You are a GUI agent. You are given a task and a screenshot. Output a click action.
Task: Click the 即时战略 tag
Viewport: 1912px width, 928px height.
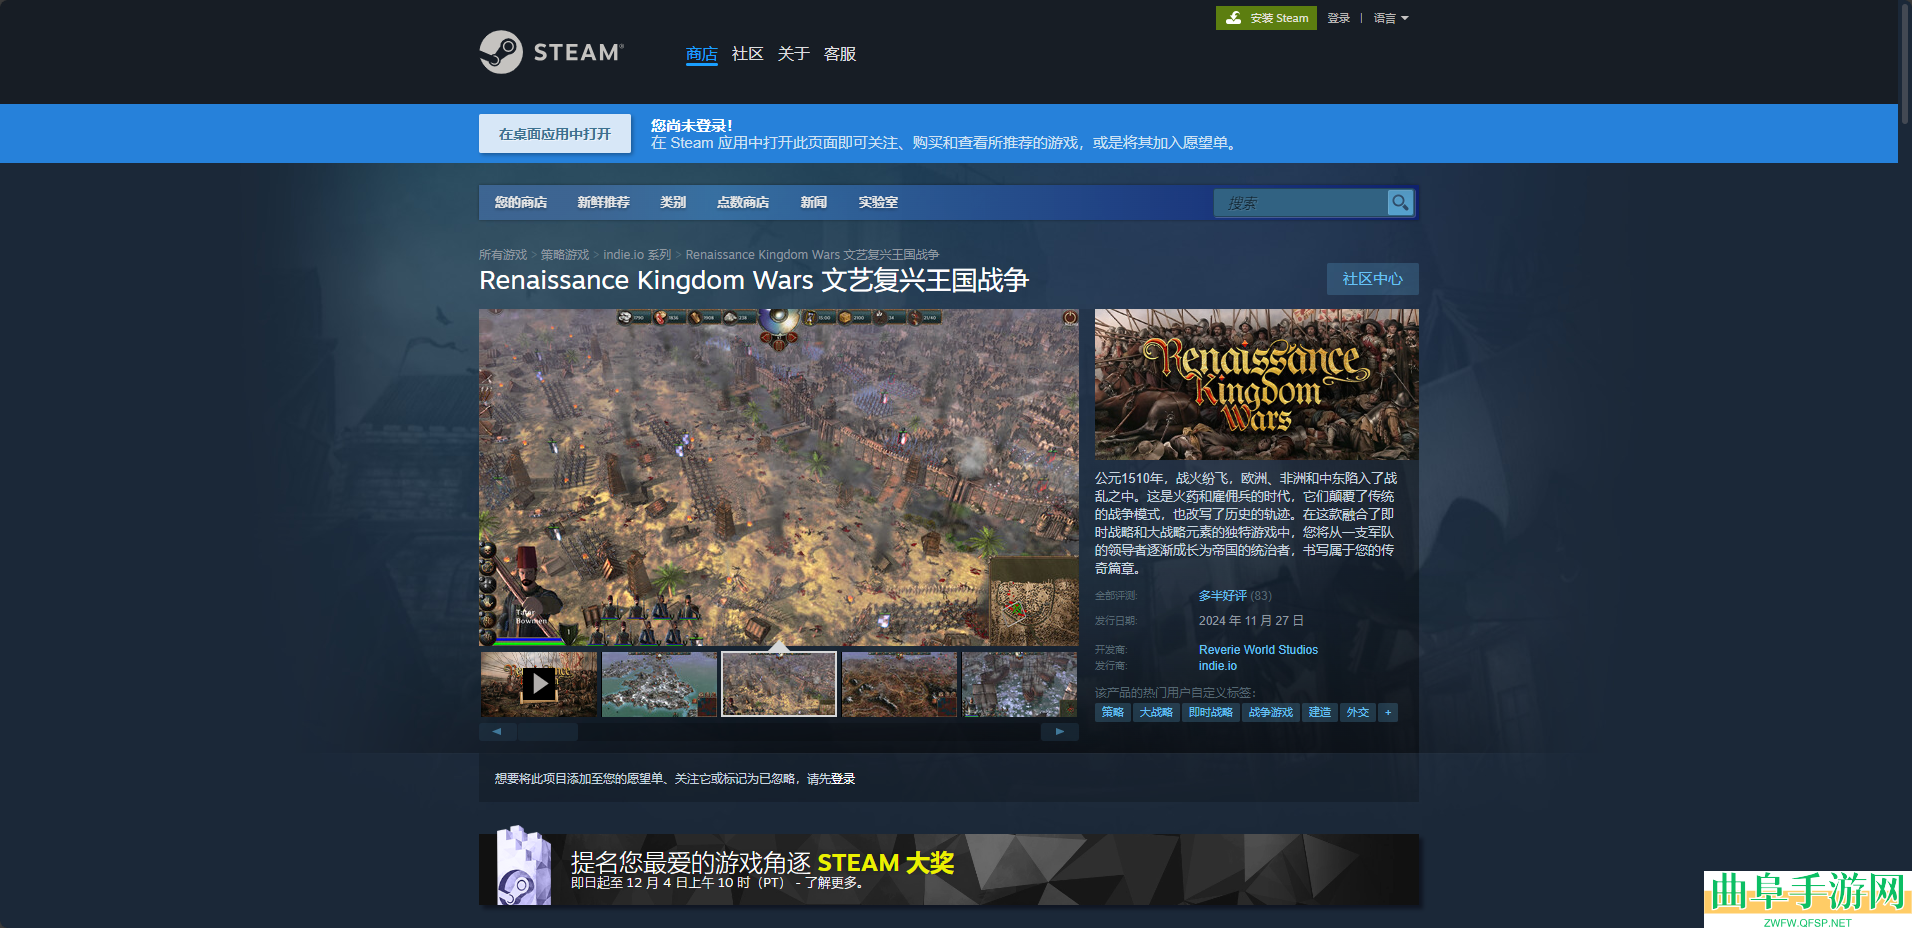pyautogui.click(x=1211, y=712)
